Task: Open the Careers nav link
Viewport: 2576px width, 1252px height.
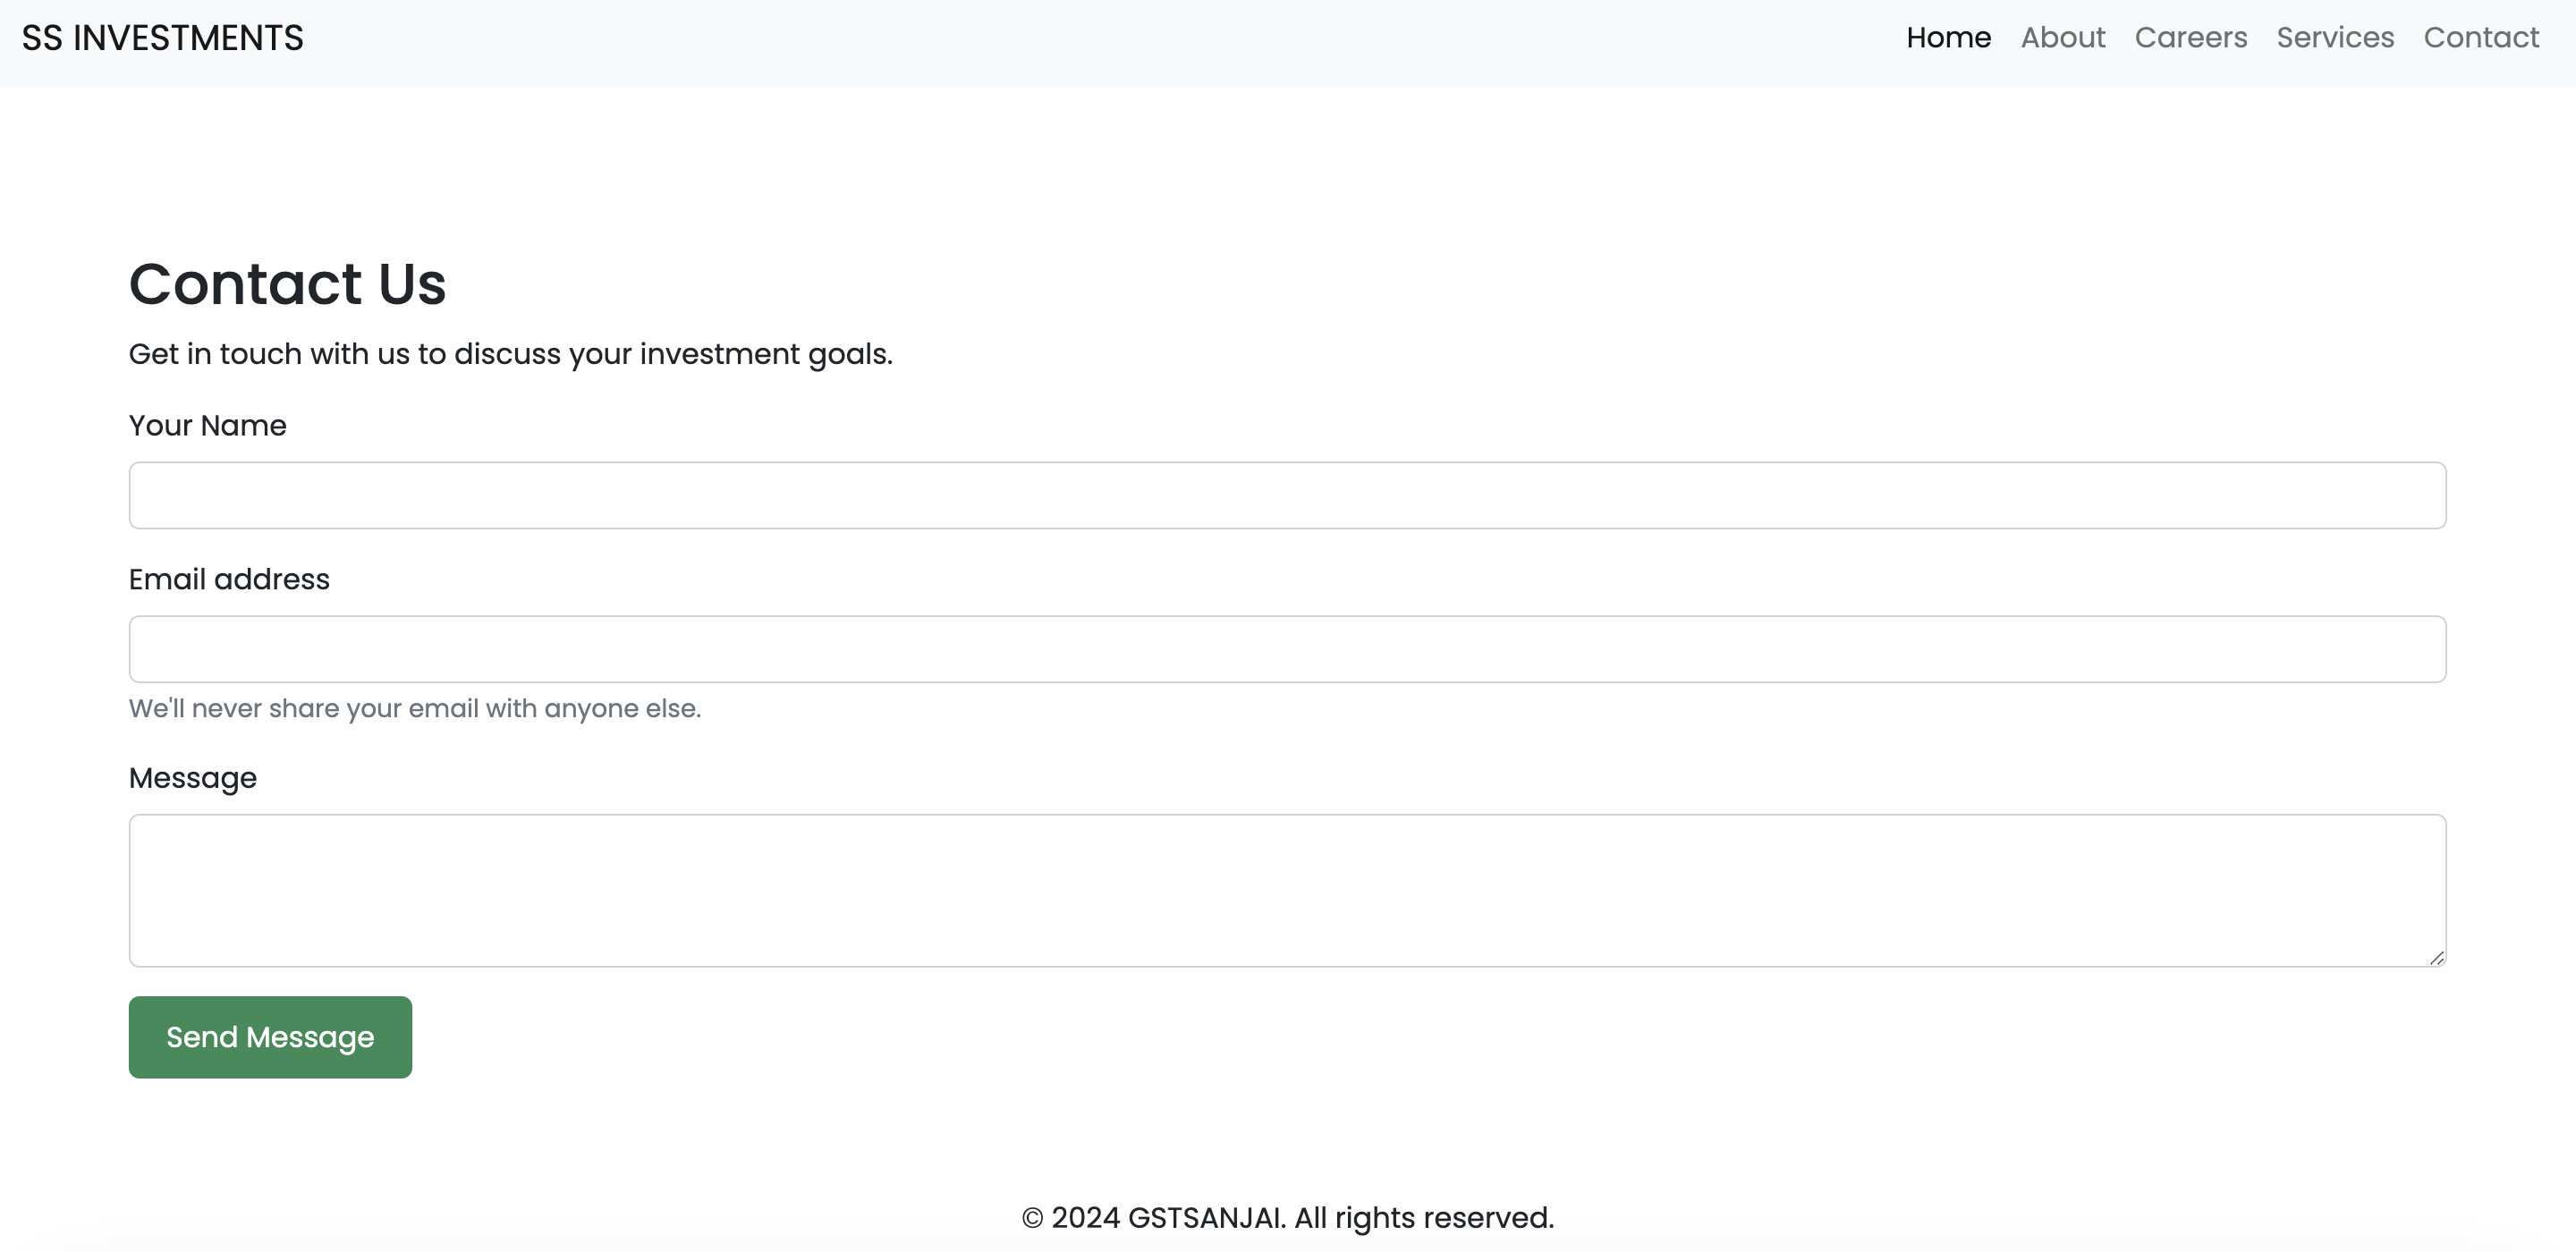Action: [x=2190, y=38]
